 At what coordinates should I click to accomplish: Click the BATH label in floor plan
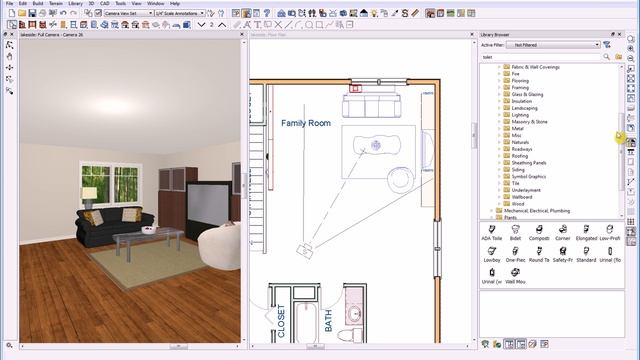(x=329, y=321)
